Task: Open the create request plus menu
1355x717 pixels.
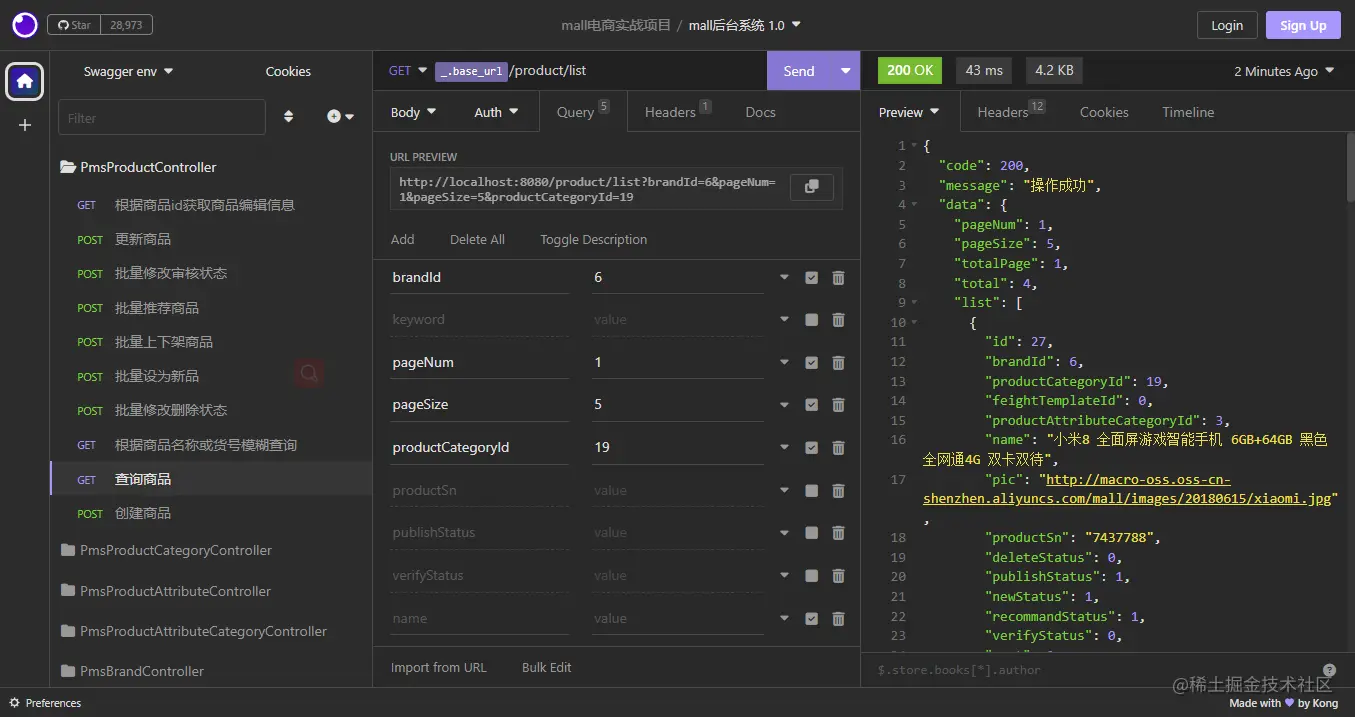Action: [341, 117]
